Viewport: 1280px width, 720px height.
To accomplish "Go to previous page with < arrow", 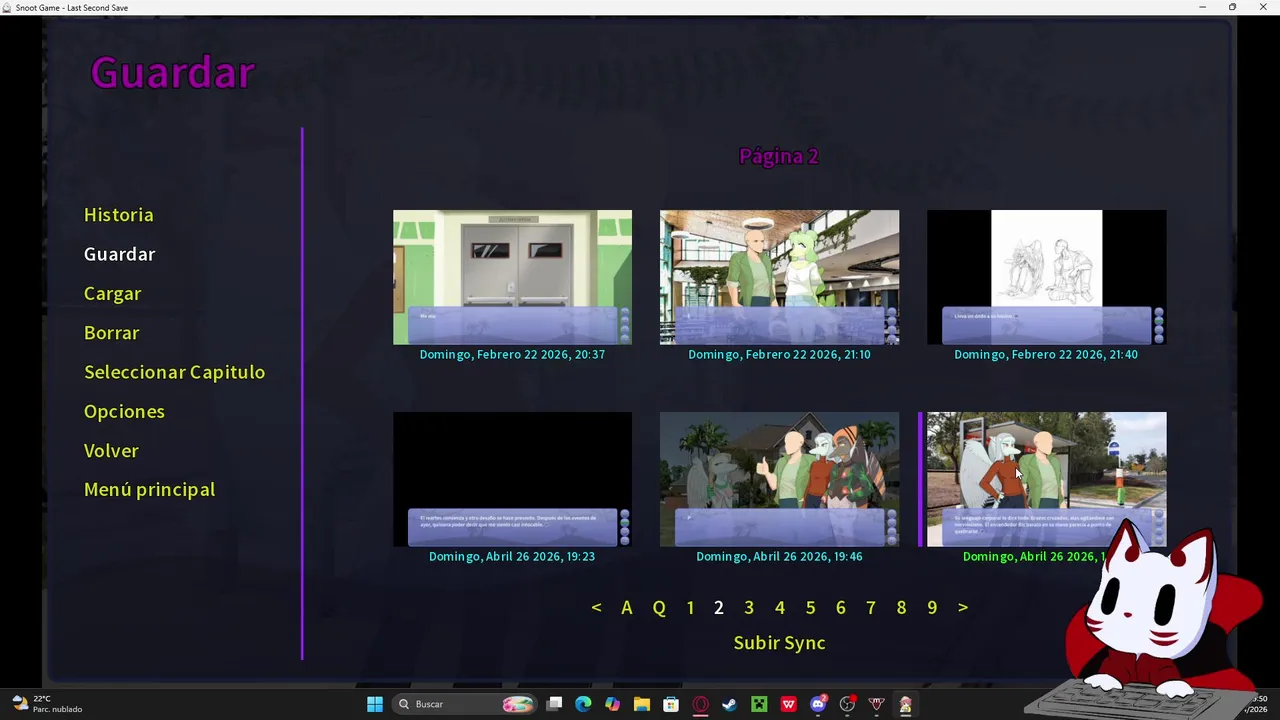I will click(x=596, y=608).
